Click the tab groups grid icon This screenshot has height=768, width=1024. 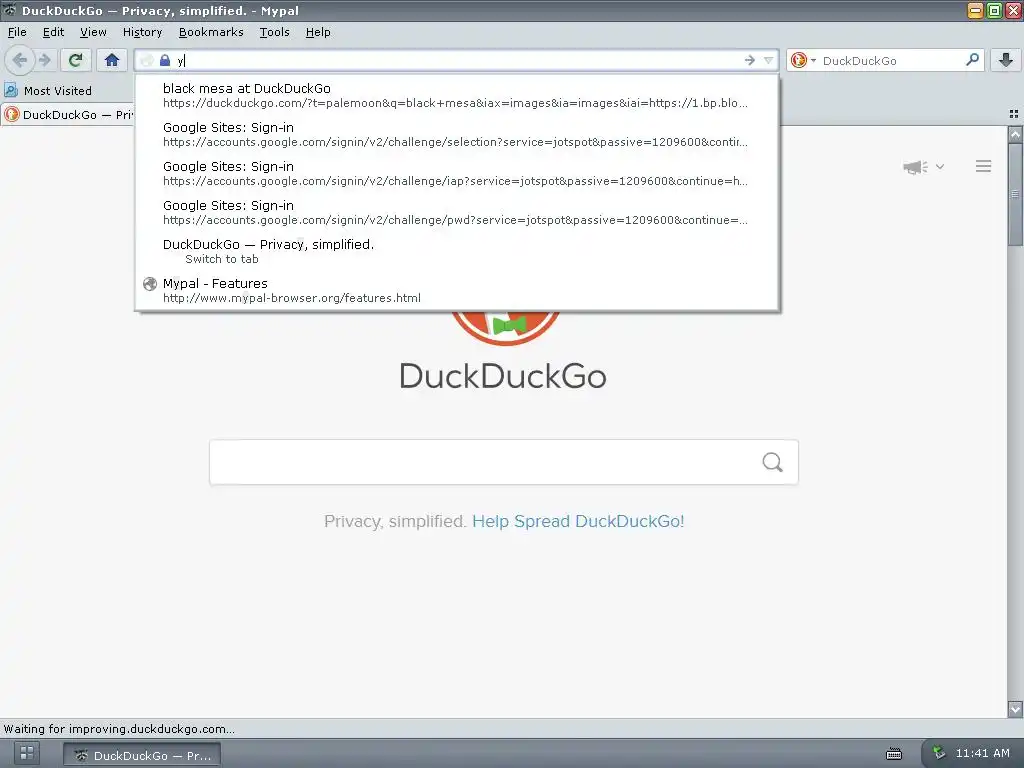click(x=1014, y=114)
